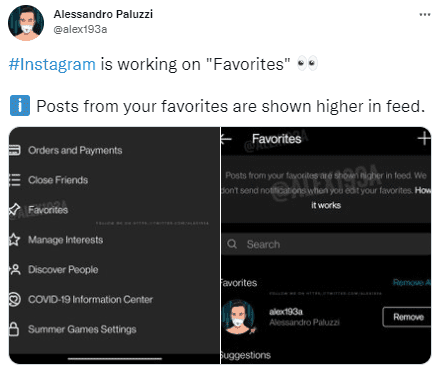Select the Manage Interests menu entry
This screenshot has width=438, height=372.
[x=66, y=240]
